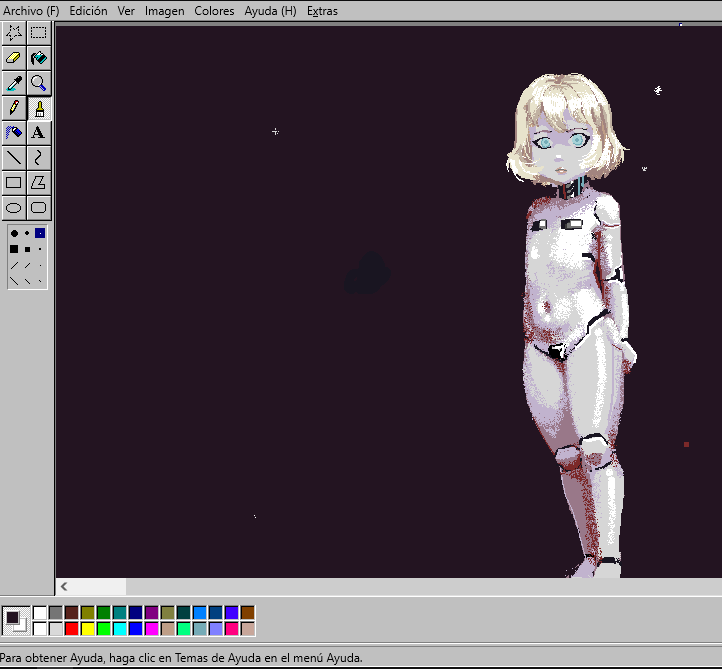Select the Magnifier zoom tool
The image size is (722, 669).
[x=39, y=83]
